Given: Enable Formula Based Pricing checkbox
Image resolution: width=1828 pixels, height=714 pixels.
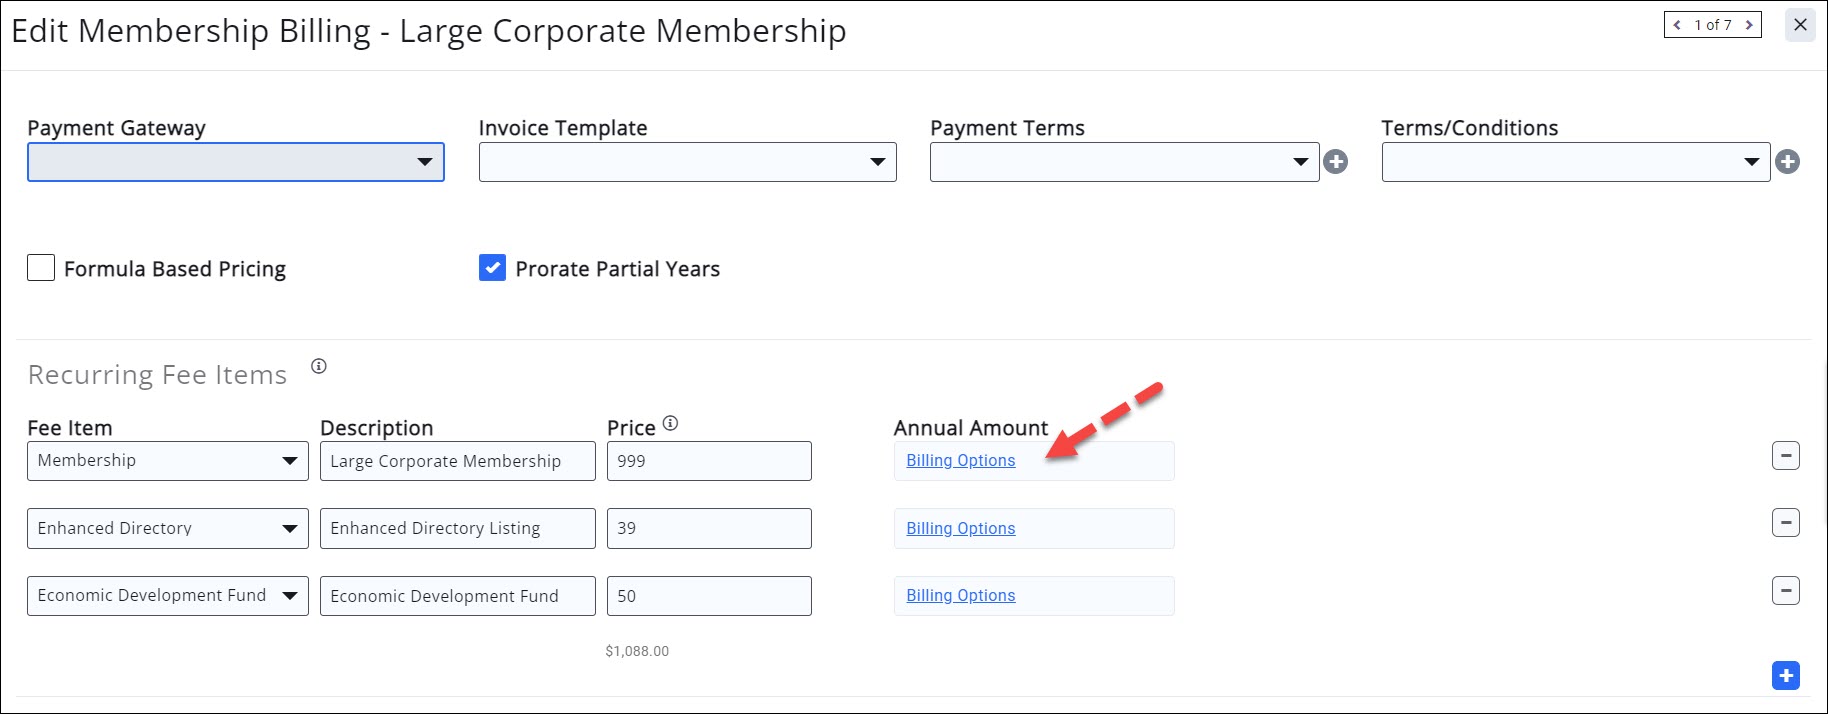Looking at the screenshot, I should [41, 268].
